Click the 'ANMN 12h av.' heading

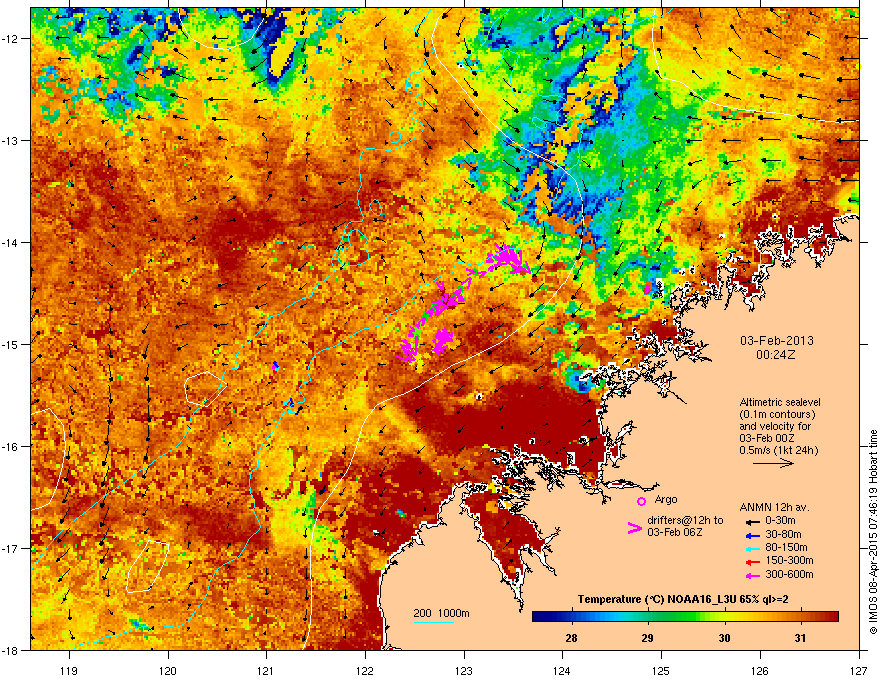(774, 507)
